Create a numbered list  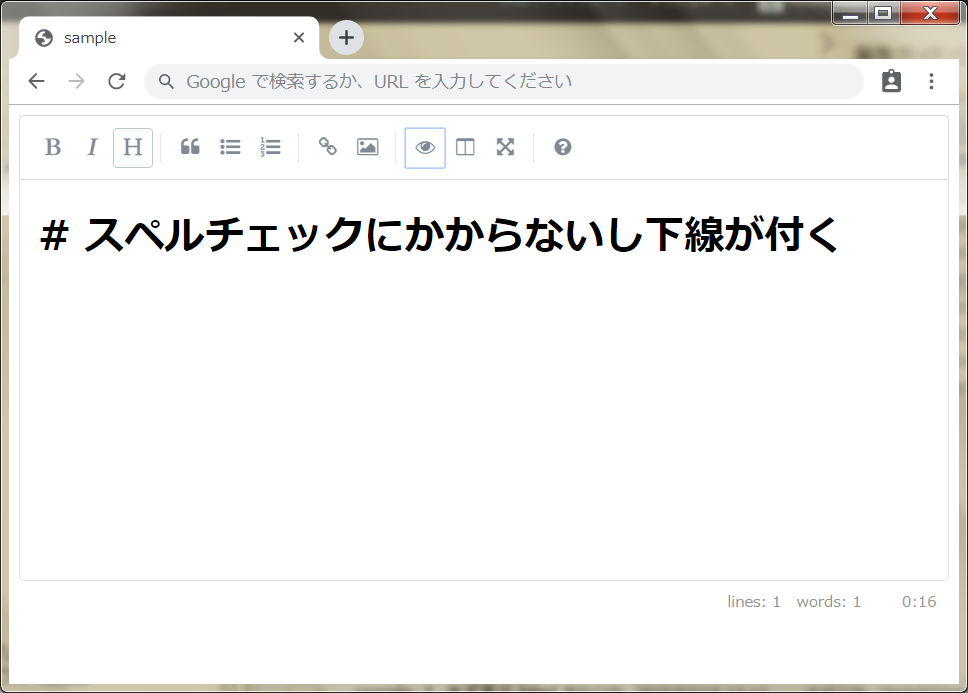pyautogui.click(x=270, y=147)
